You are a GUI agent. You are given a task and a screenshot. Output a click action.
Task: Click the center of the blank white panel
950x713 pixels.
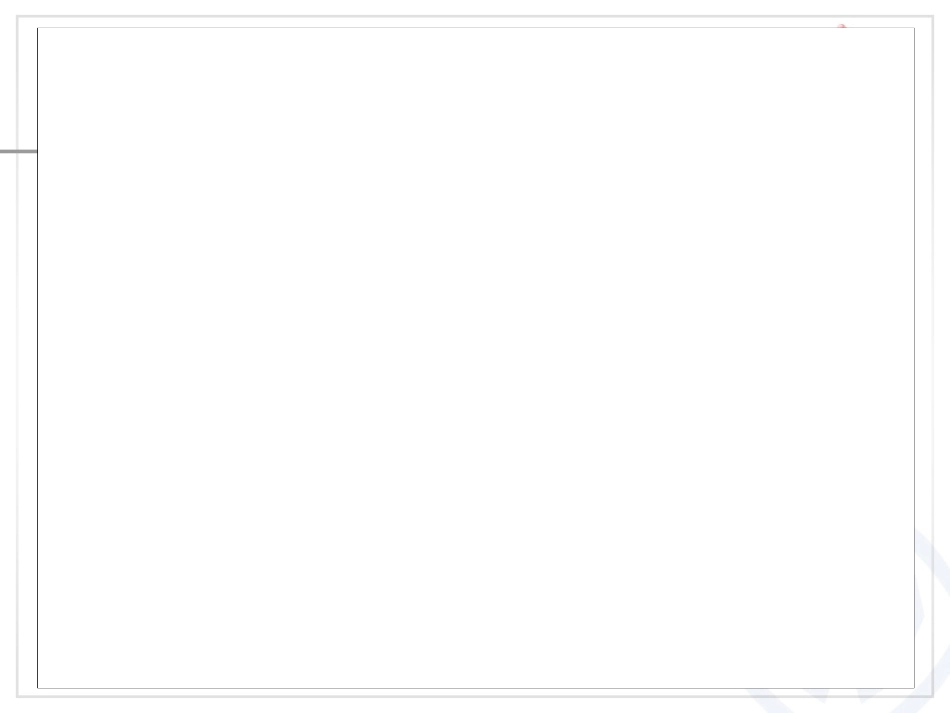[x=476, y=358]
